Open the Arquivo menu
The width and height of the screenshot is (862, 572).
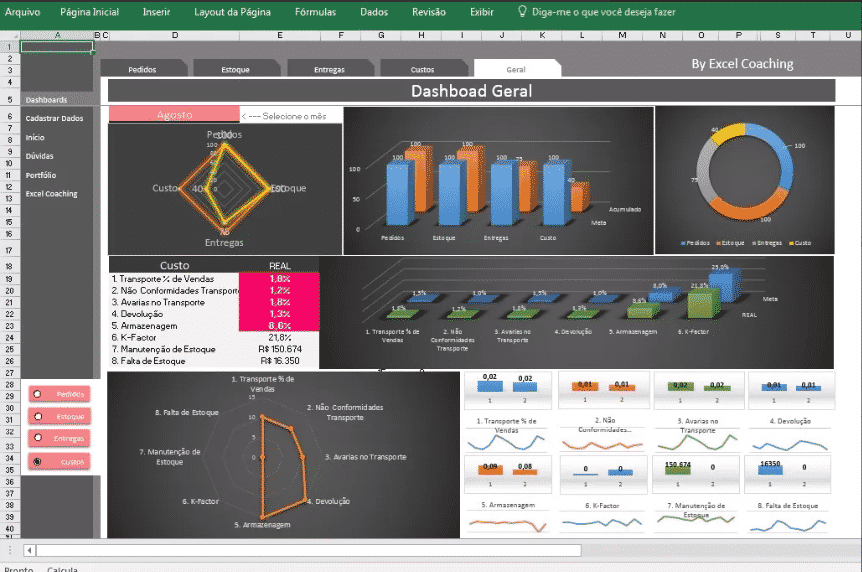22,12
